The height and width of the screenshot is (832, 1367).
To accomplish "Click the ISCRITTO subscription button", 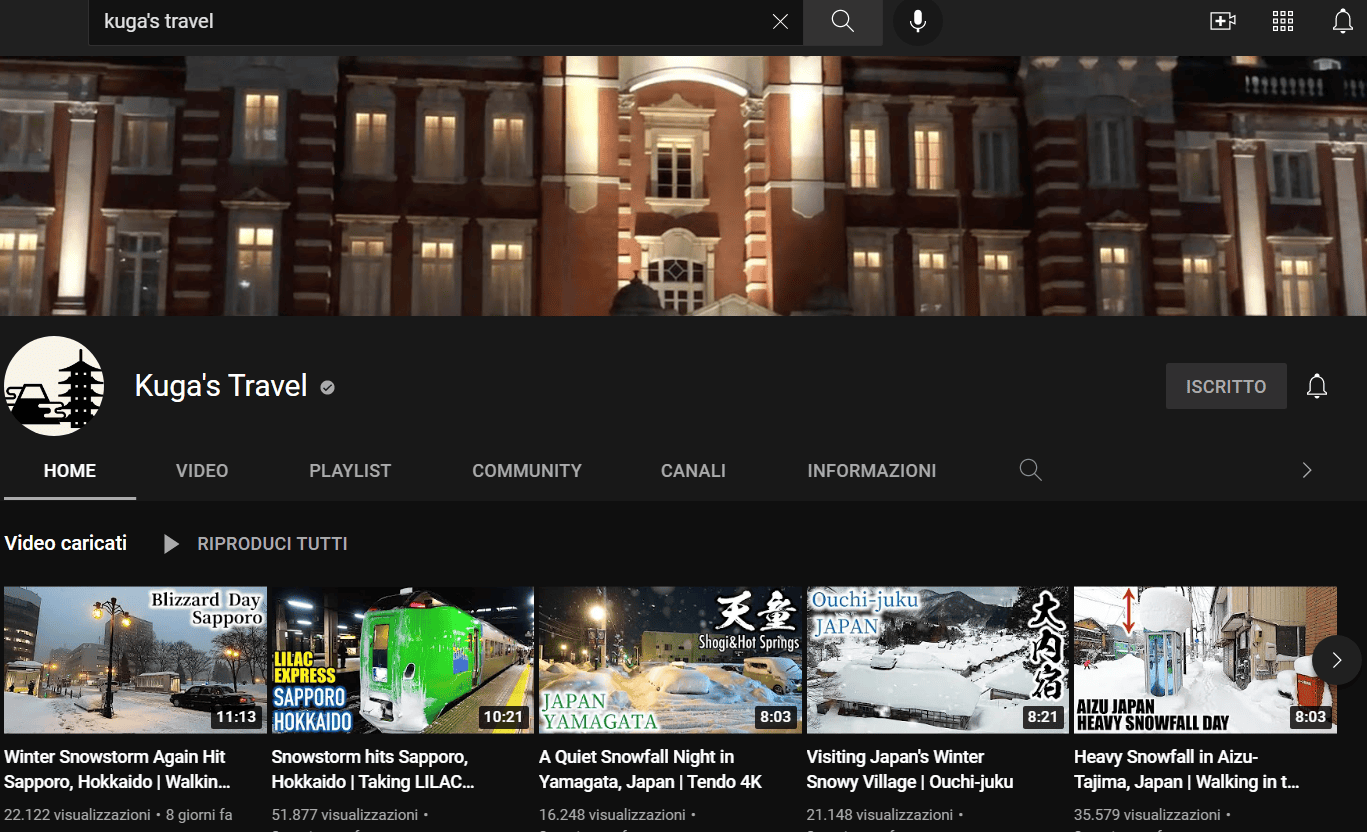I will click(x=1226, y=386).
